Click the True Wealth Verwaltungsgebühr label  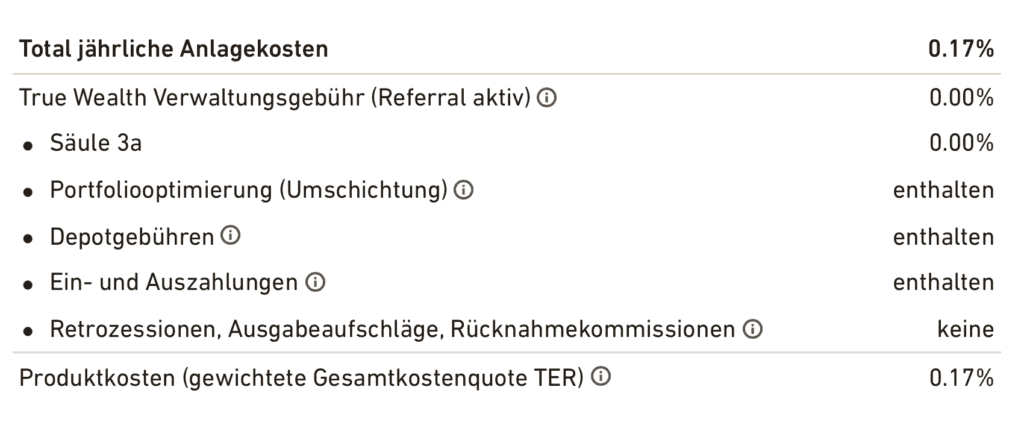pos(274,98)
